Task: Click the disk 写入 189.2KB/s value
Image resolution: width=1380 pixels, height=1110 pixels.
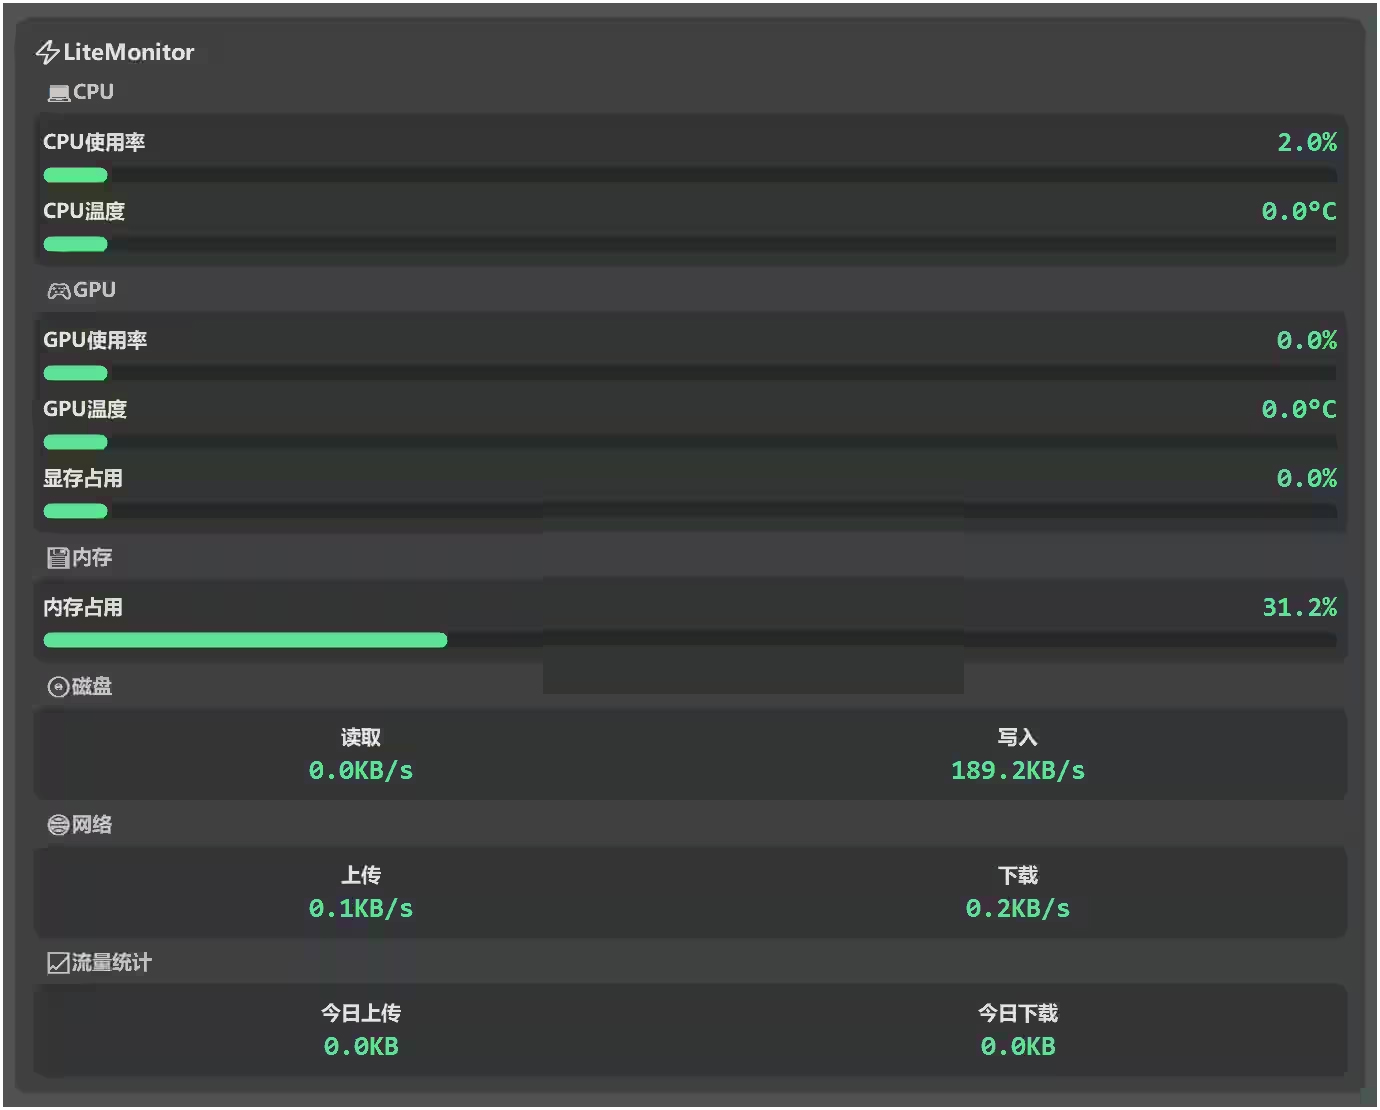Action: point(1017,771)
